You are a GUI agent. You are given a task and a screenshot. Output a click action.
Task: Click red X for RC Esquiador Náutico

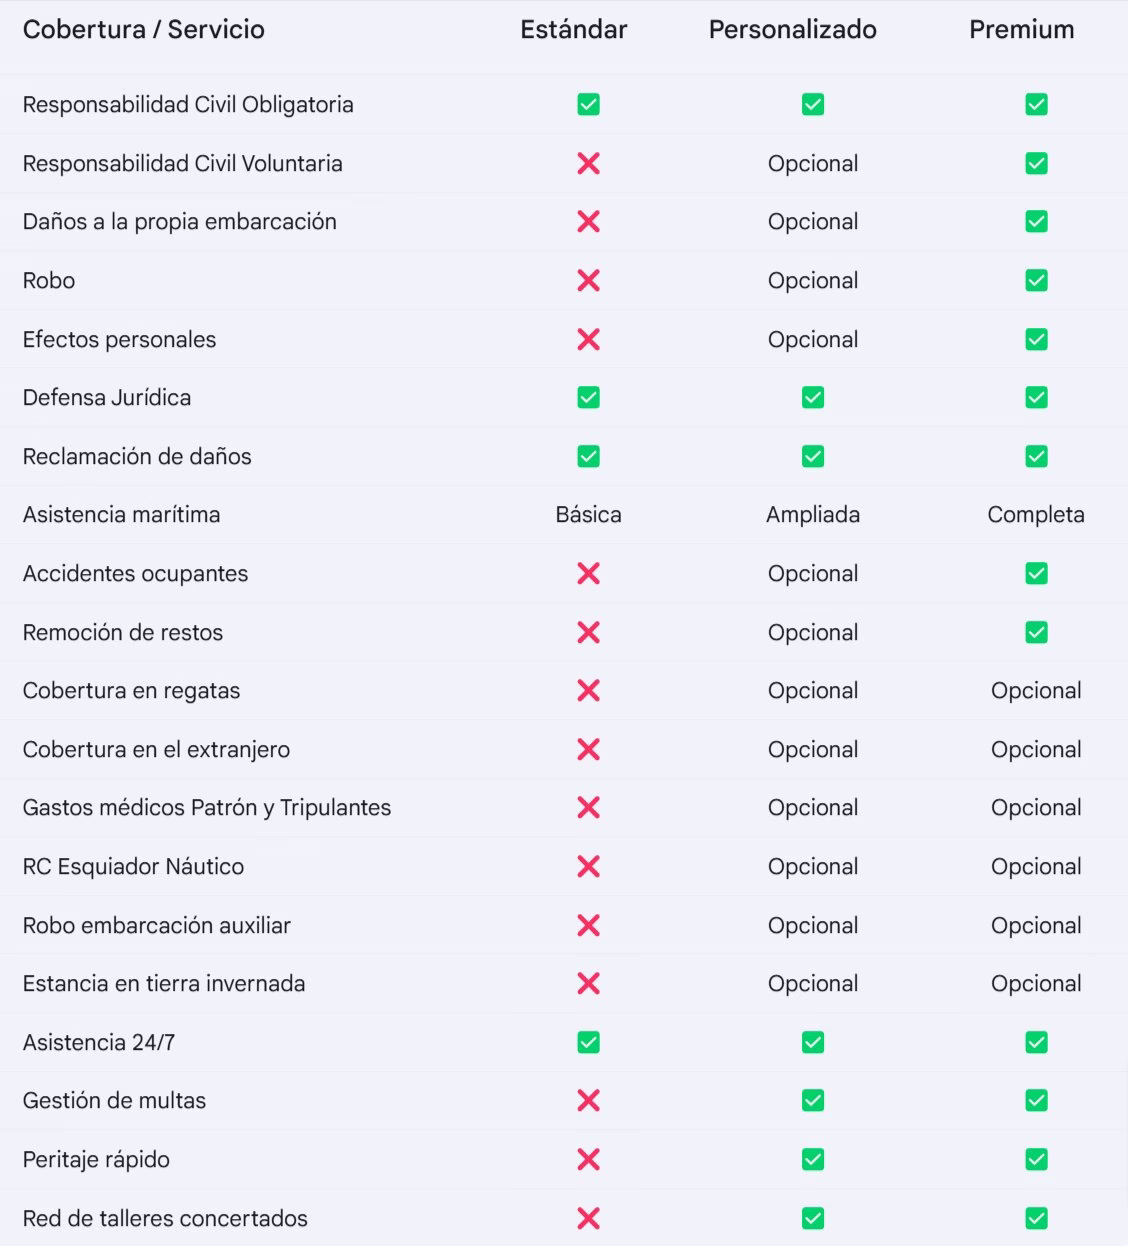589,867
